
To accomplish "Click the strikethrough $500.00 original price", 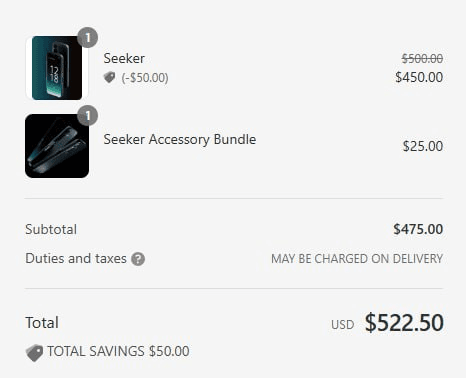I will pos(422,59).
